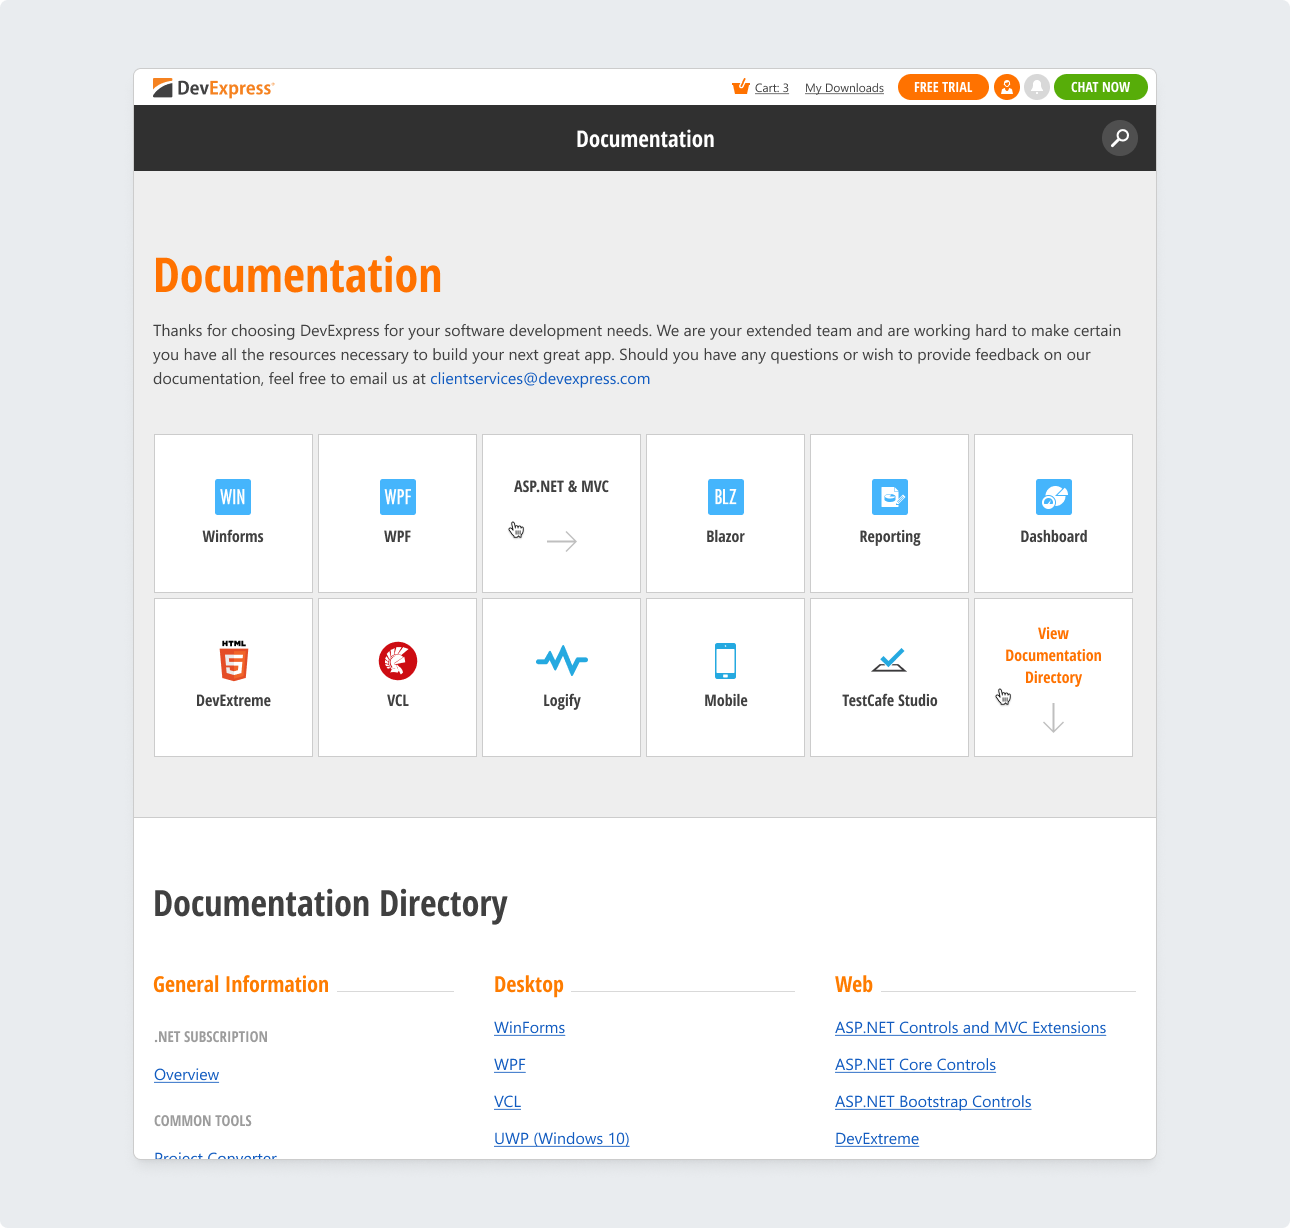Open the VCL link under Desktop
This screenshot has width=1290, height=1228.
point(507,1102)
